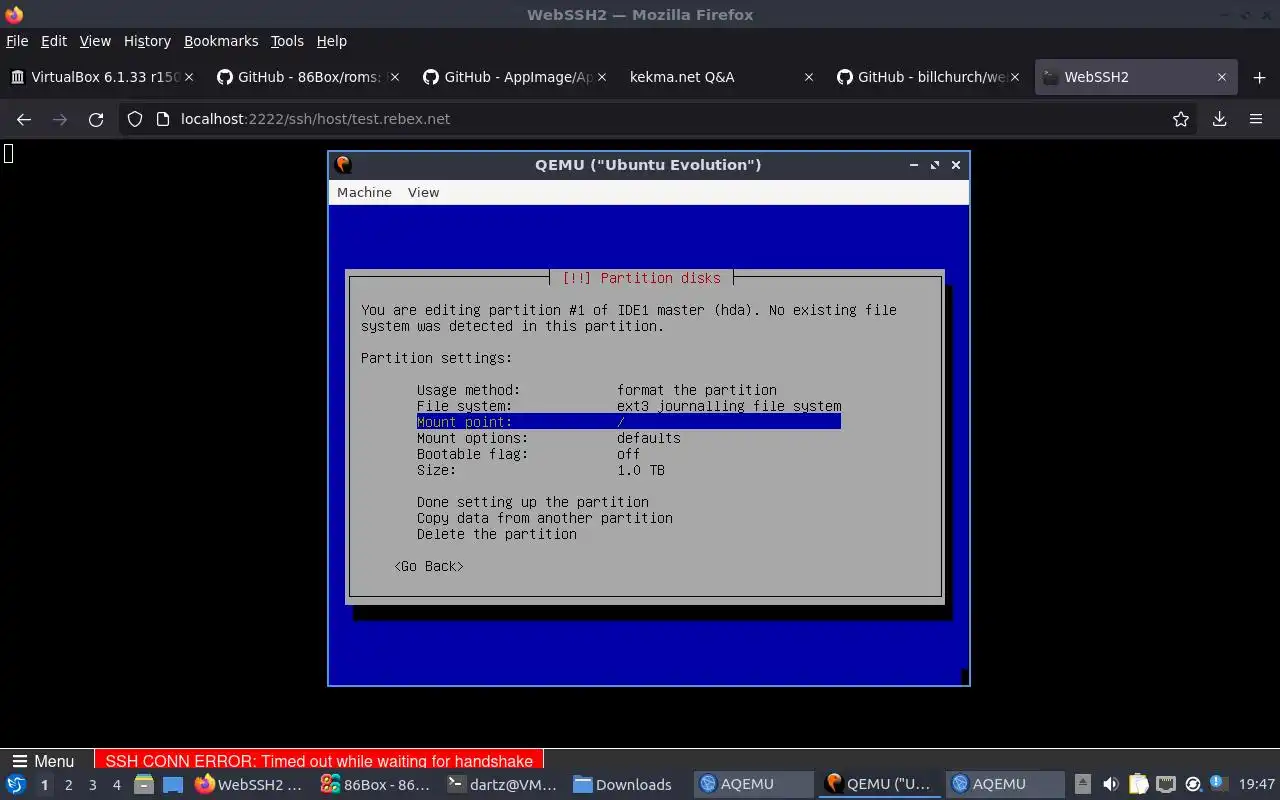Click the shield tracking protection icon
The image size is (1280, 800).
[135, 119]
